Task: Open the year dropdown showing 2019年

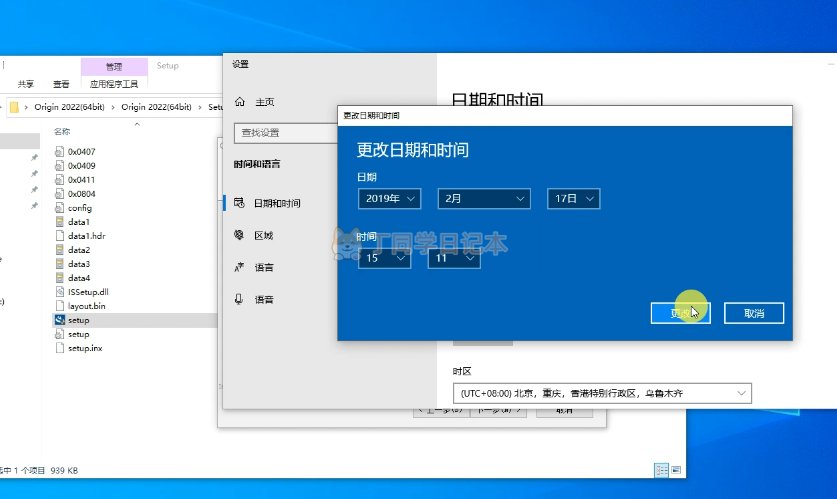Action: 389,199
